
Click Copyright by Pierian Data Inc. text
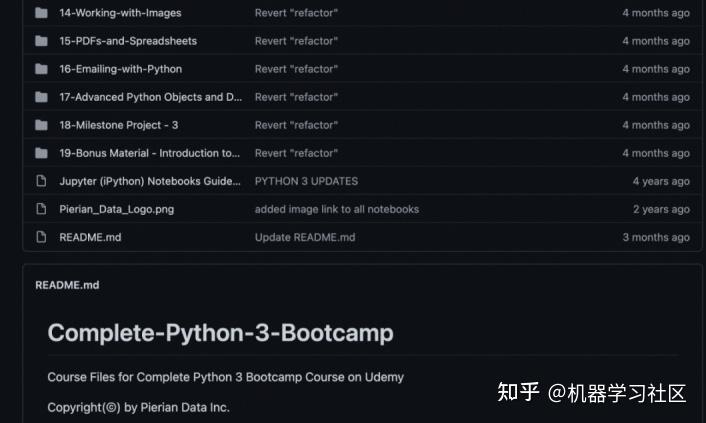(138, 407)
